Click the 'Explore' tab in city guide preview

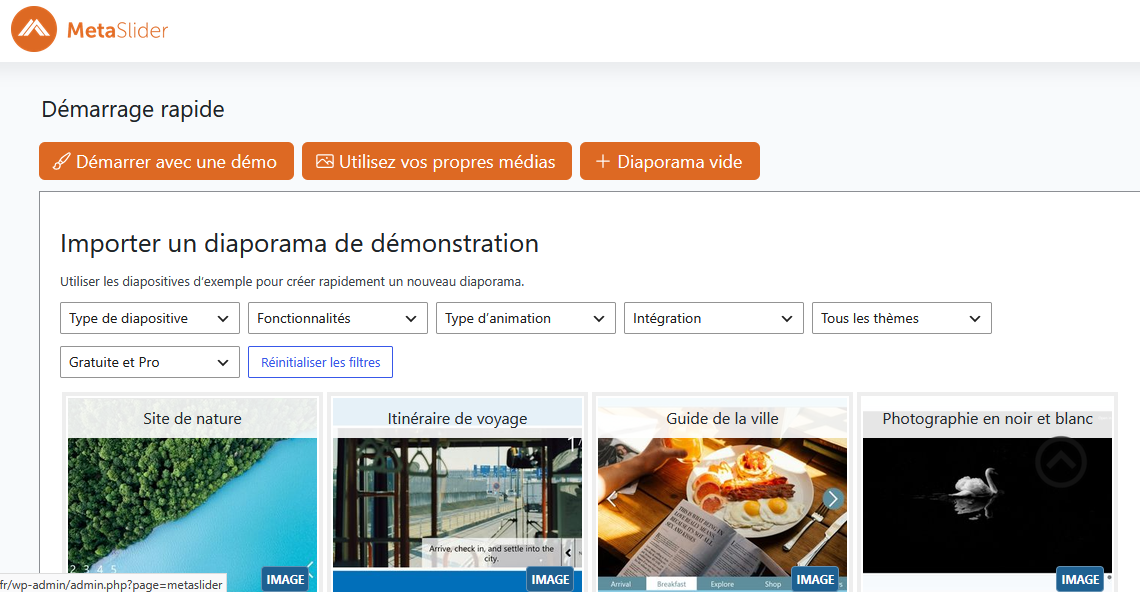click(722, 584)
